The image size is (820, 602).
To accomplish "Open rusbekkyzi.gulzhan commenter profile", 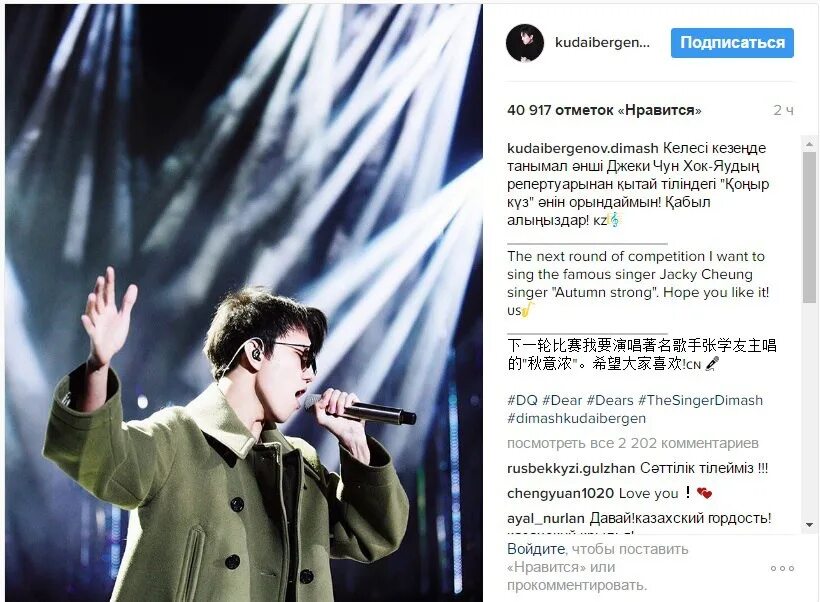I will (x=571, y=468).
